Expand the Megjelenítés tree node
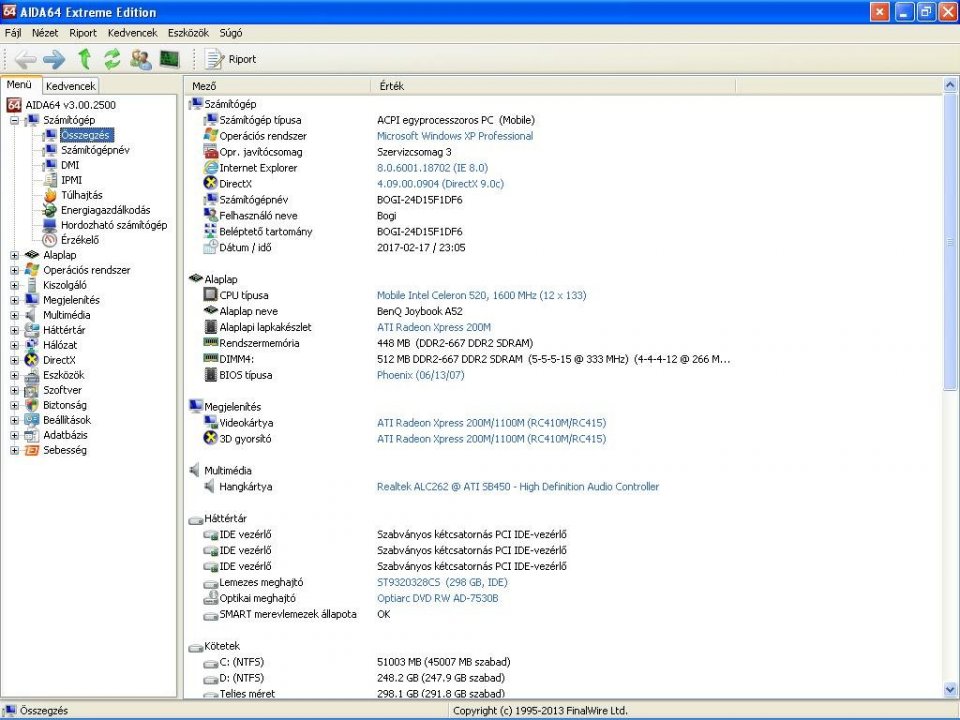This screenshot has width=960, height=720. tap(15, 301)
